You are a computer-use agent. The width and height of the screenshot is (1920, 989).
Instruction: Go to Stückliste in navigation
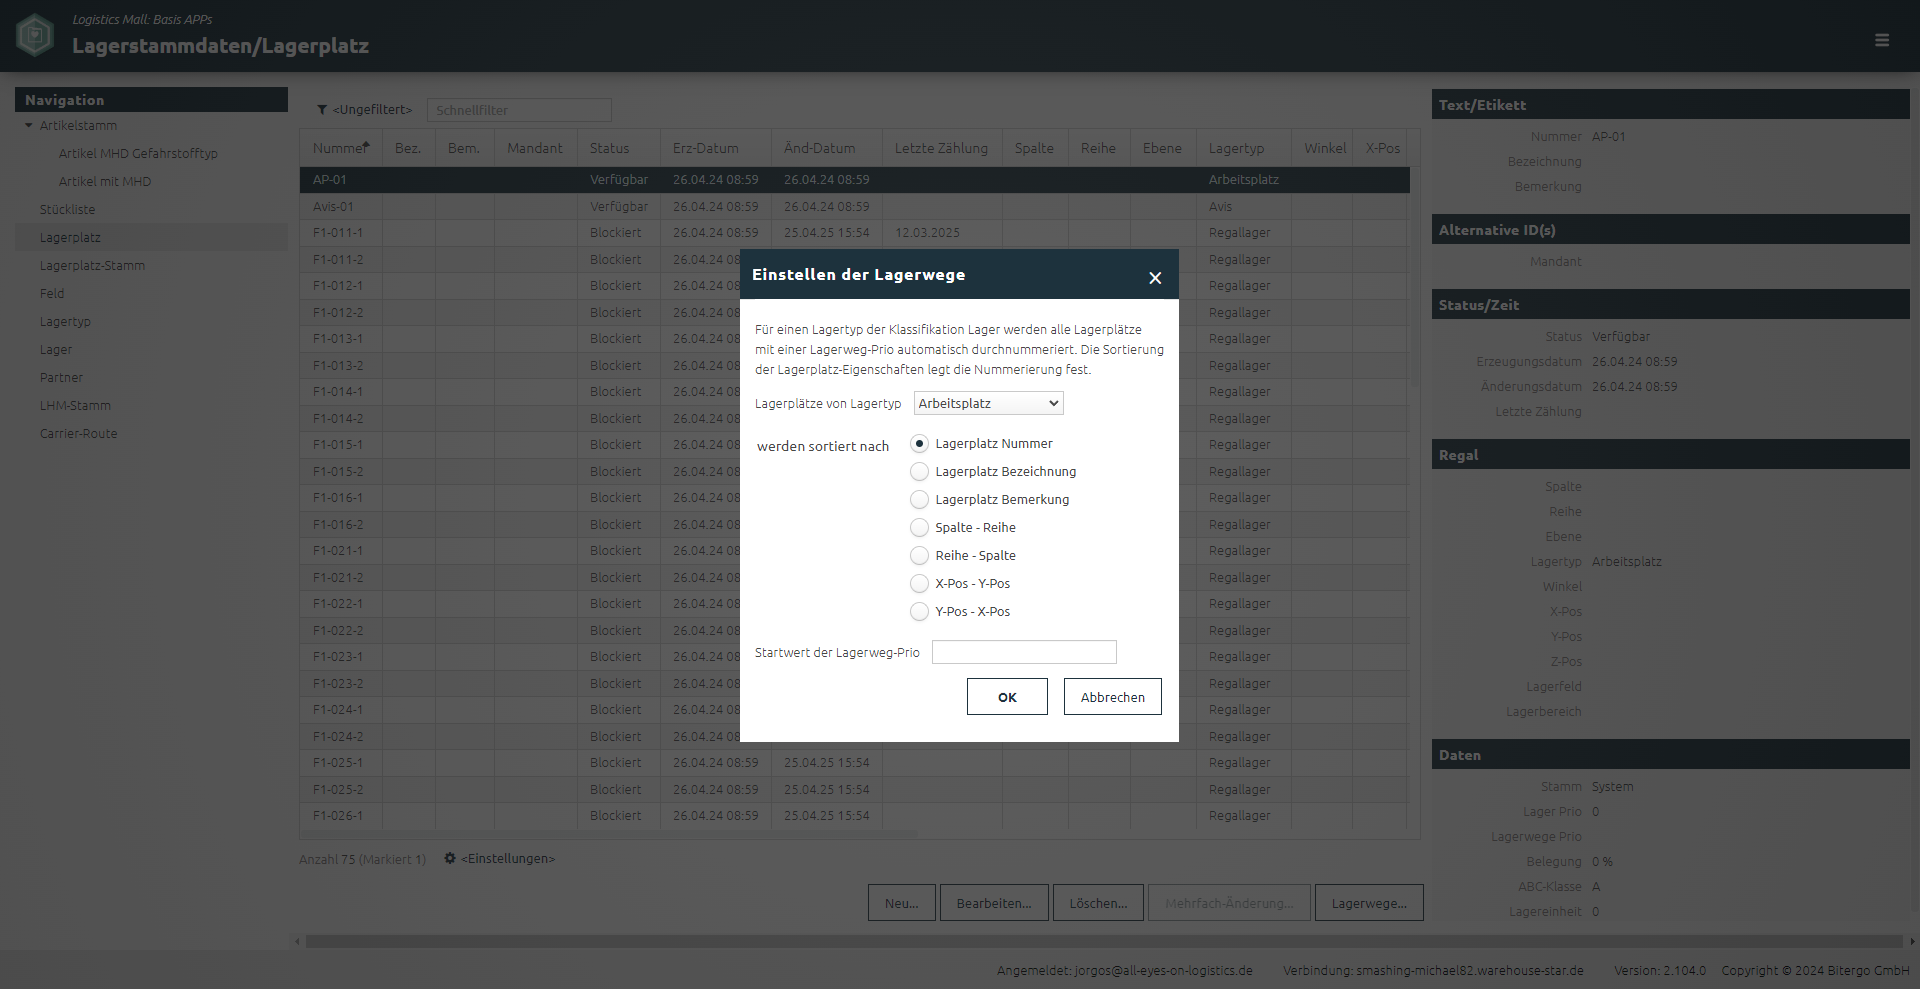[x=67, y=210]
